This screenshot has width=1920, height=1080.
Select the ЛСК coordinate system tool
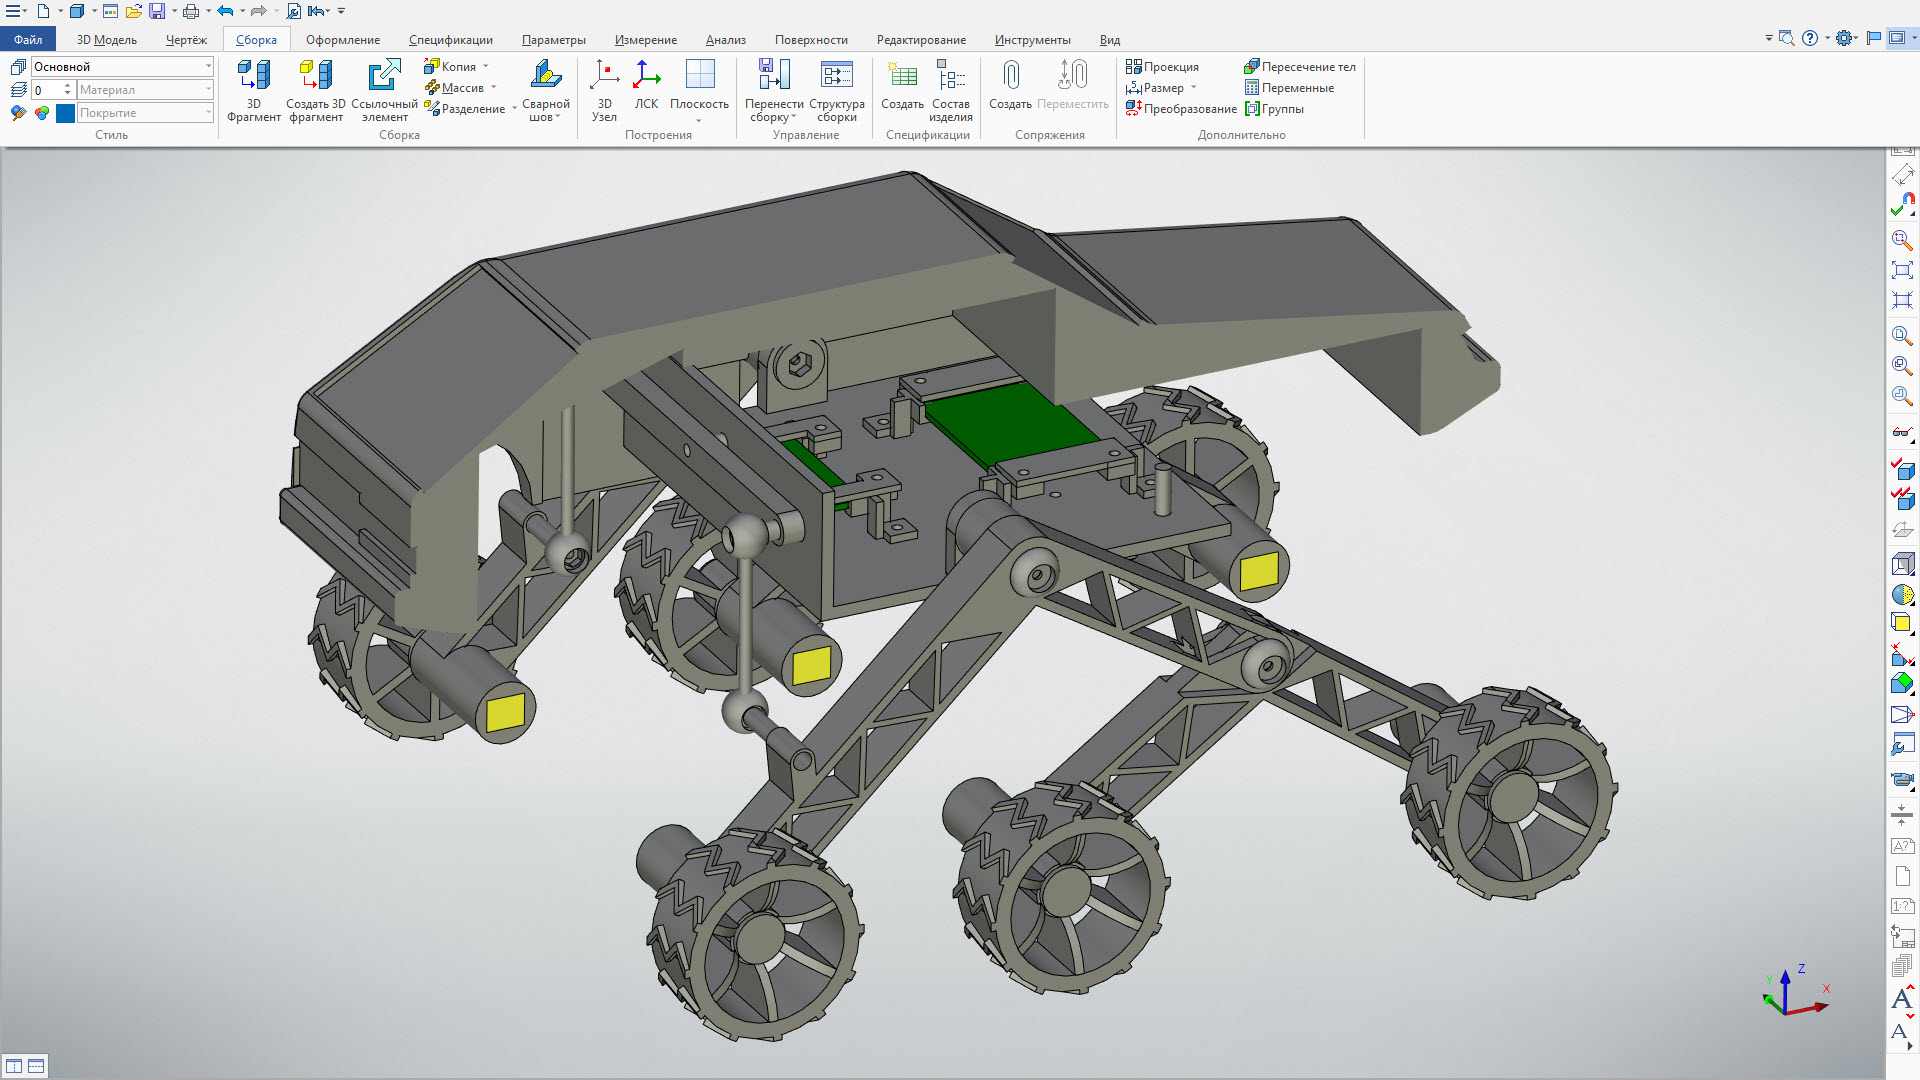646,85
